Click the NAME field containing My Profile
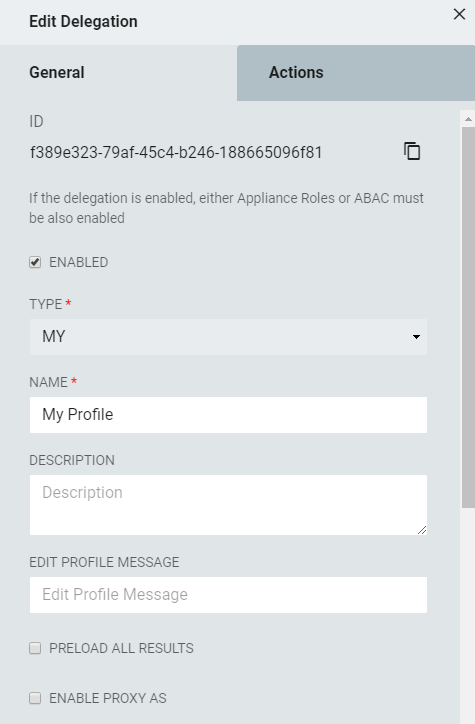This screenshot has width=475, height=724. [x=228, y=415]
